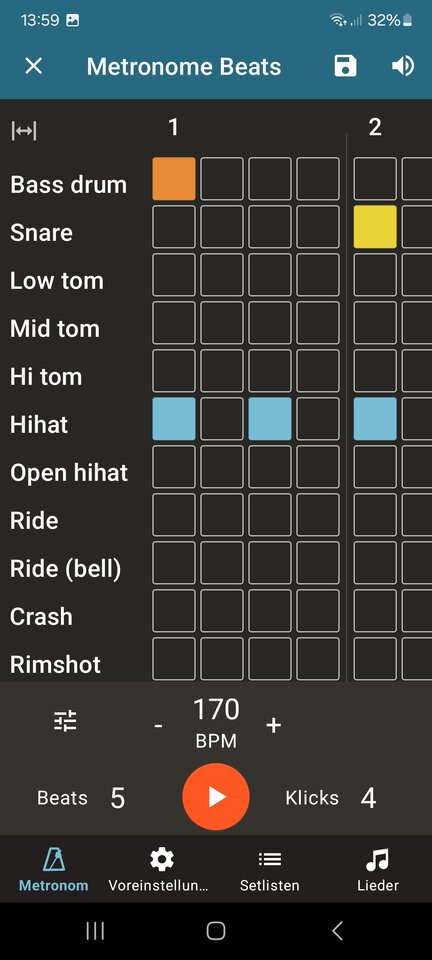Screen dimensions: 432x960
Task: Open the Voreinstellungen gear tab
Action: coord(162,870)
